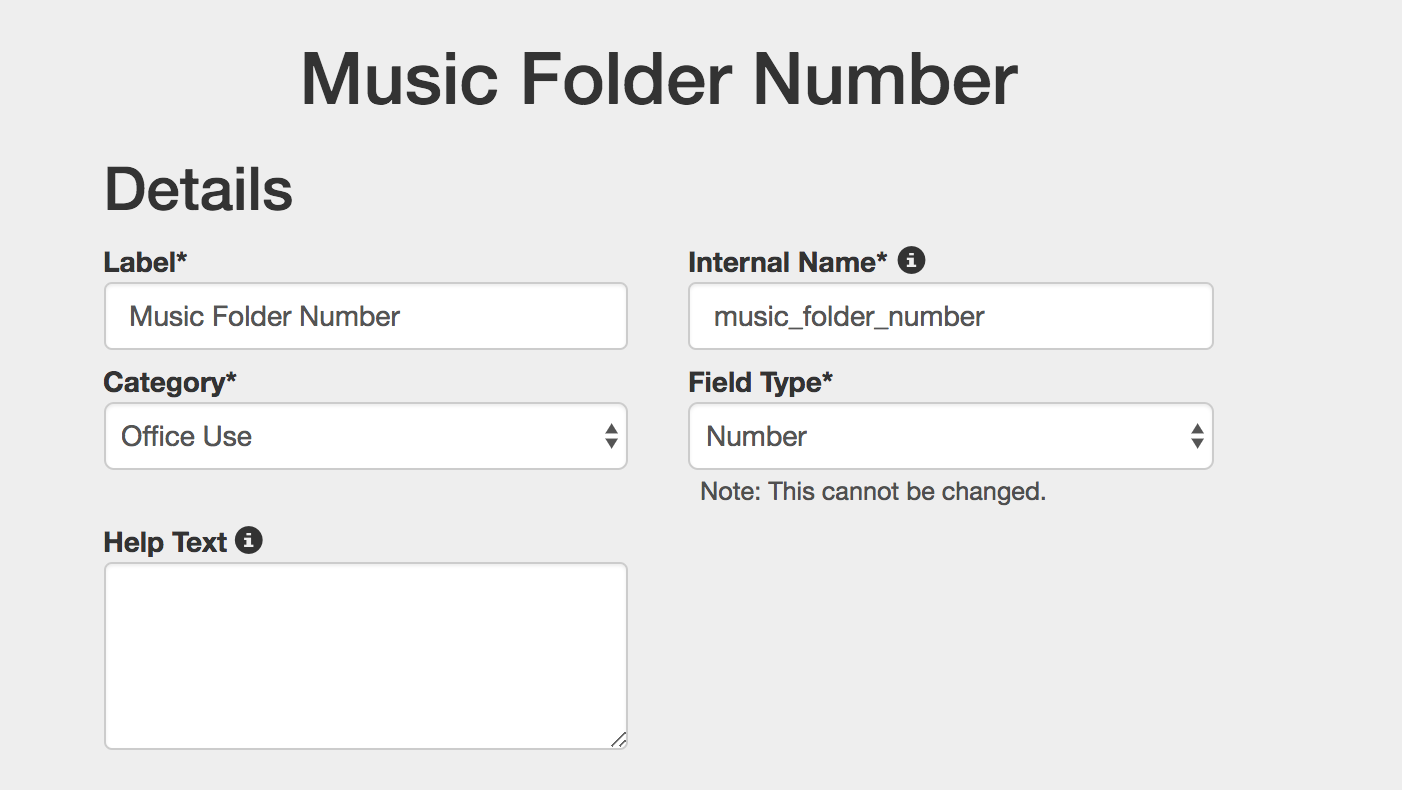Open the Category dropdown showing Office Use

pyautogui.click(x=366, y=436)
